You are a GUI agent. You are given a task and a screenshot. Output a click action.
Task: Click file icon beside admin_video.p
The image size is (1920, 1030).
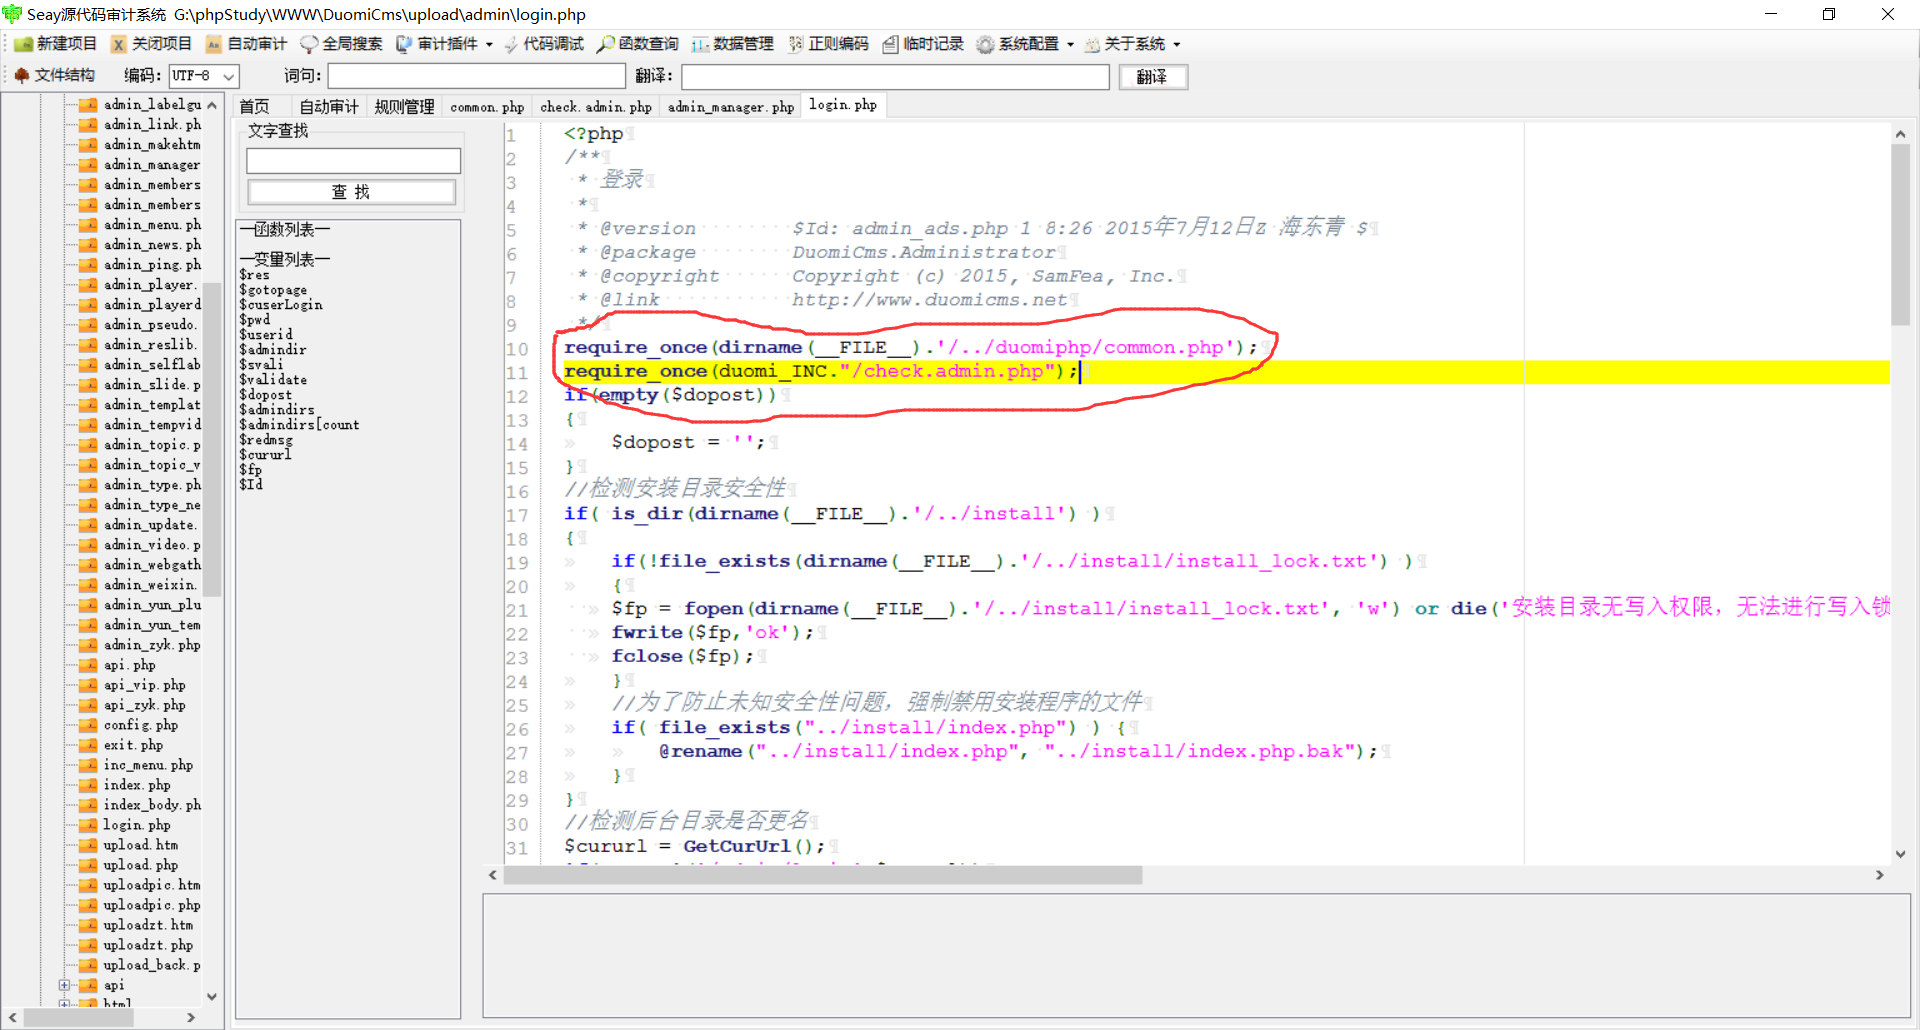click(88, 545)
